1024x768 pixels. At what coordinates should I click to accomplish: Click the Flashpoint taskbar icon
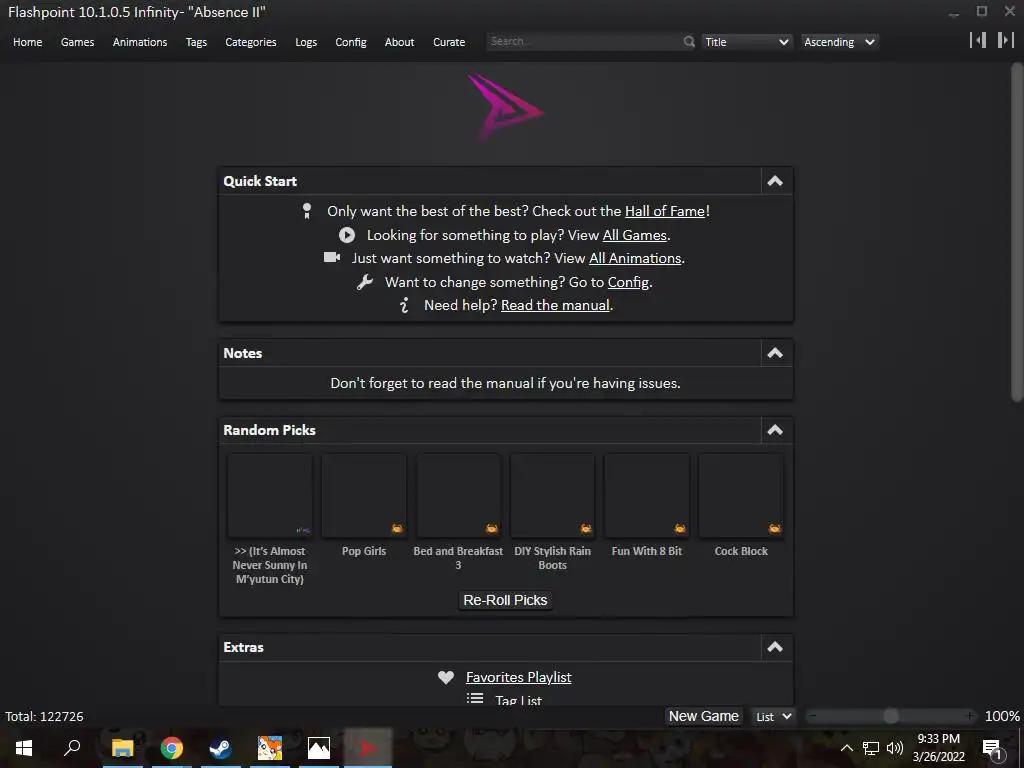pyautogui.click(x=368, y=748)
